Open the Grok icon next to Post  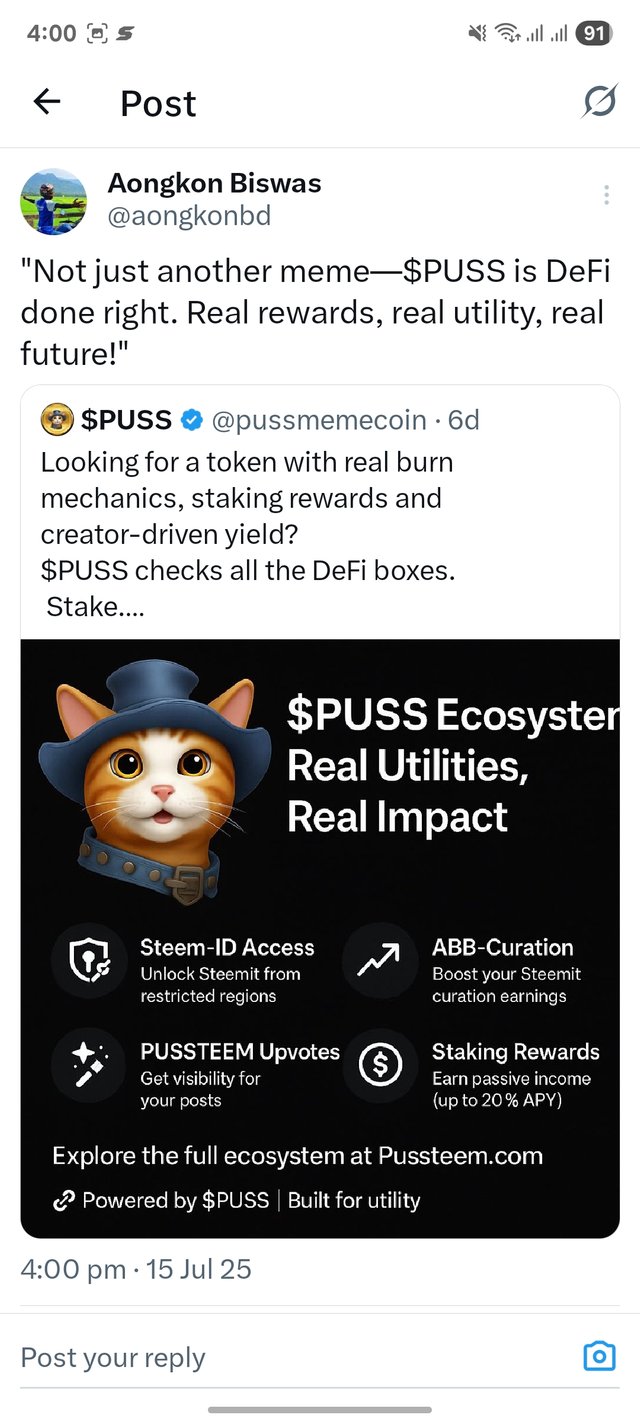599,101
